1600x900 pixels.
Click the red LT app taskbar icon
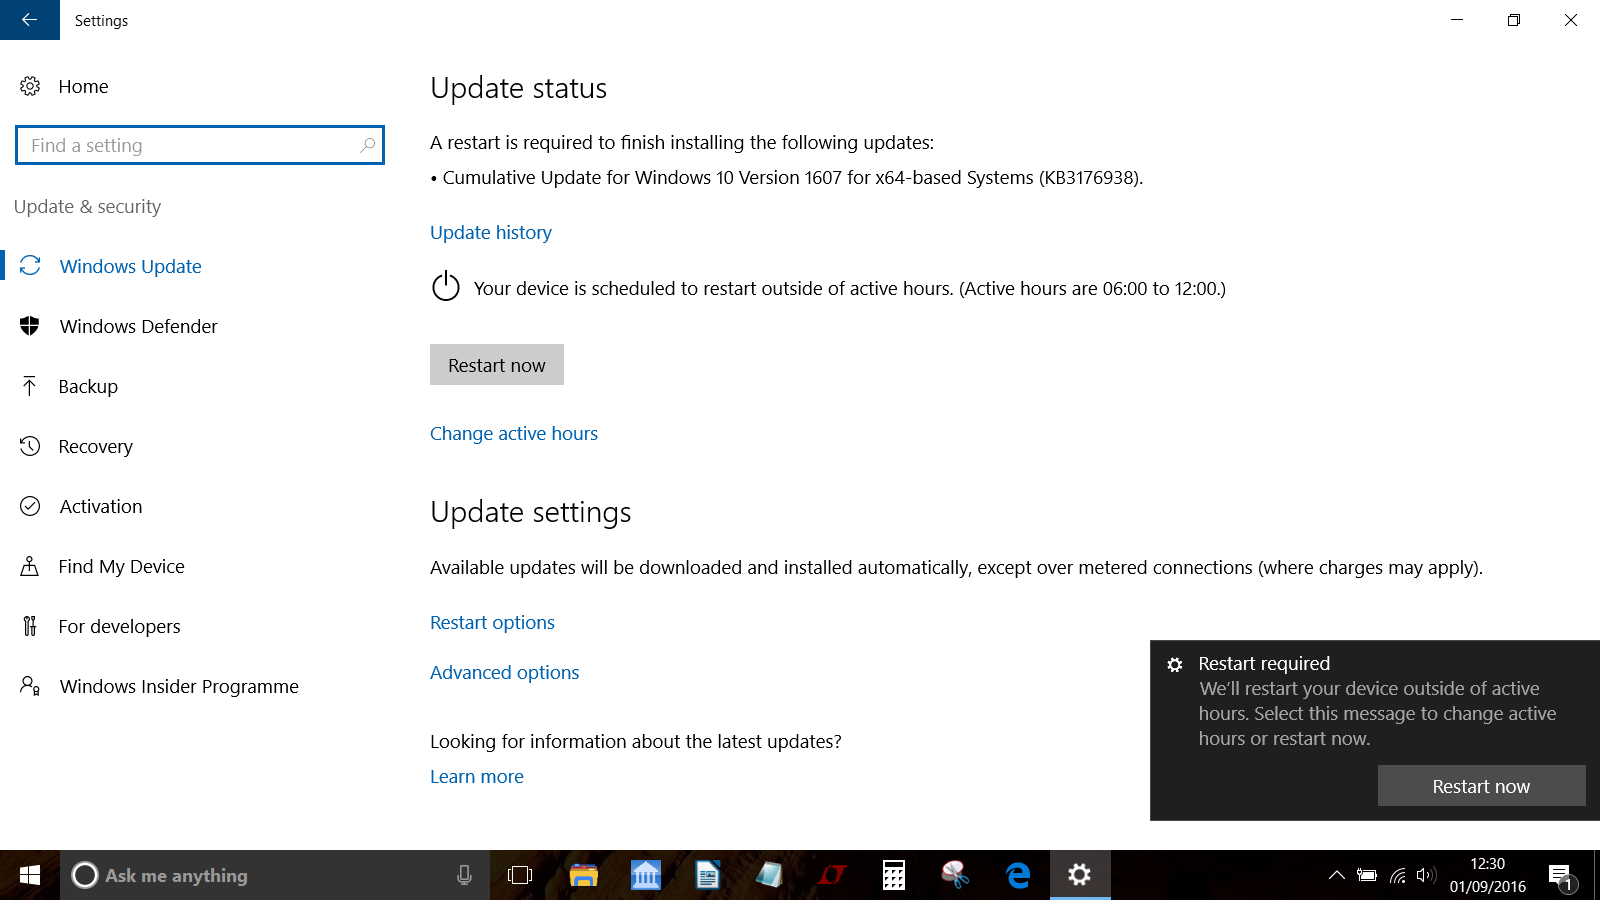[x=832, y=875]
